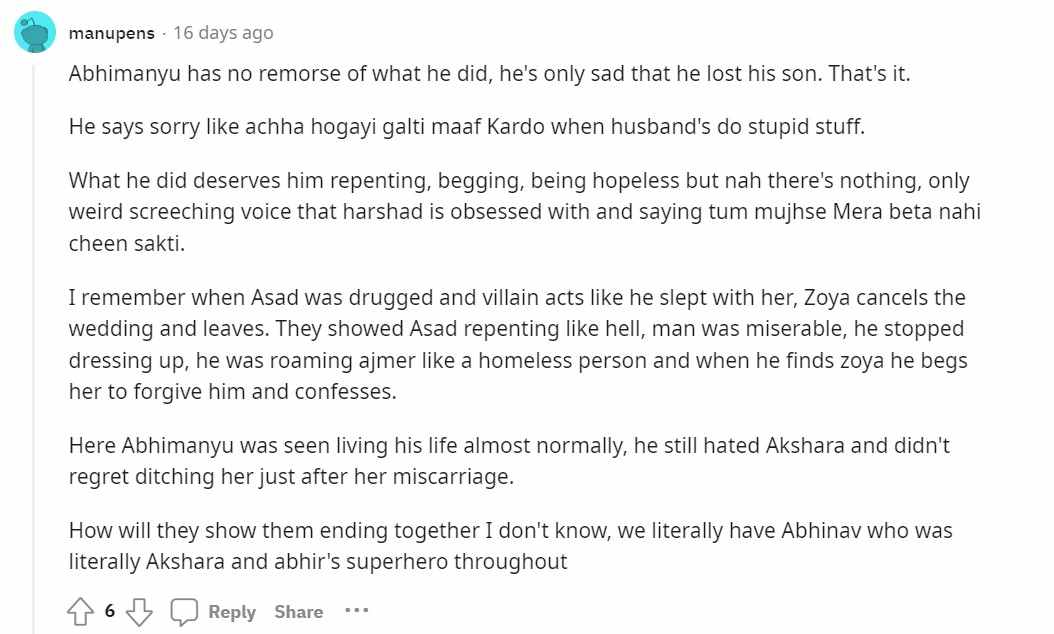Open the Share menu item
1054x634 pixels.
297,611
